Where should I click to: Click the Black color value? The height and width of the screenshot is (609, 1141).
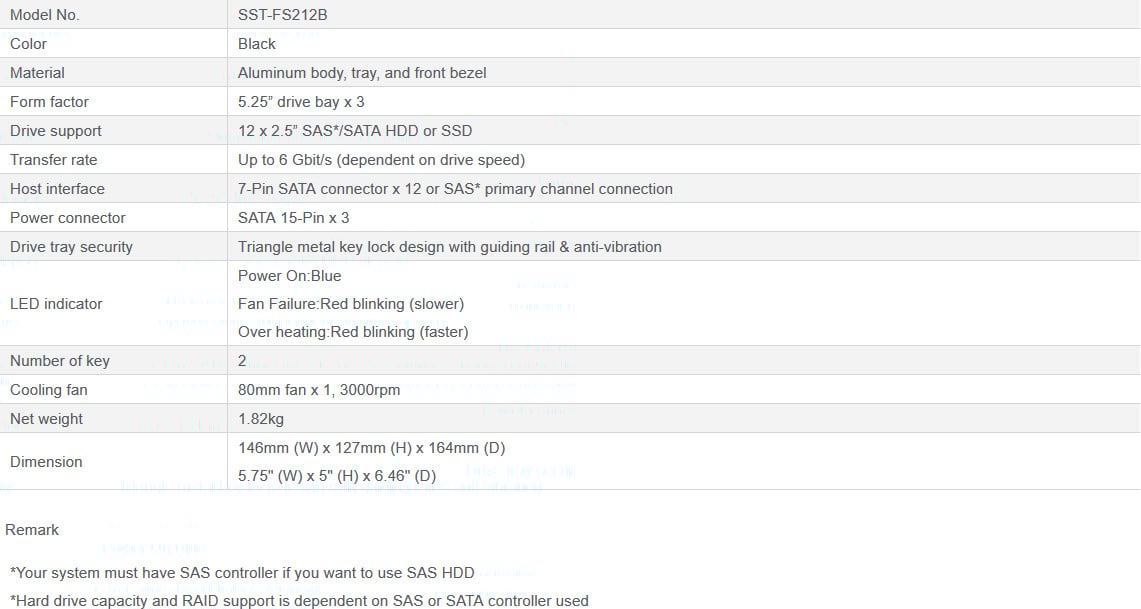[257, 44]
